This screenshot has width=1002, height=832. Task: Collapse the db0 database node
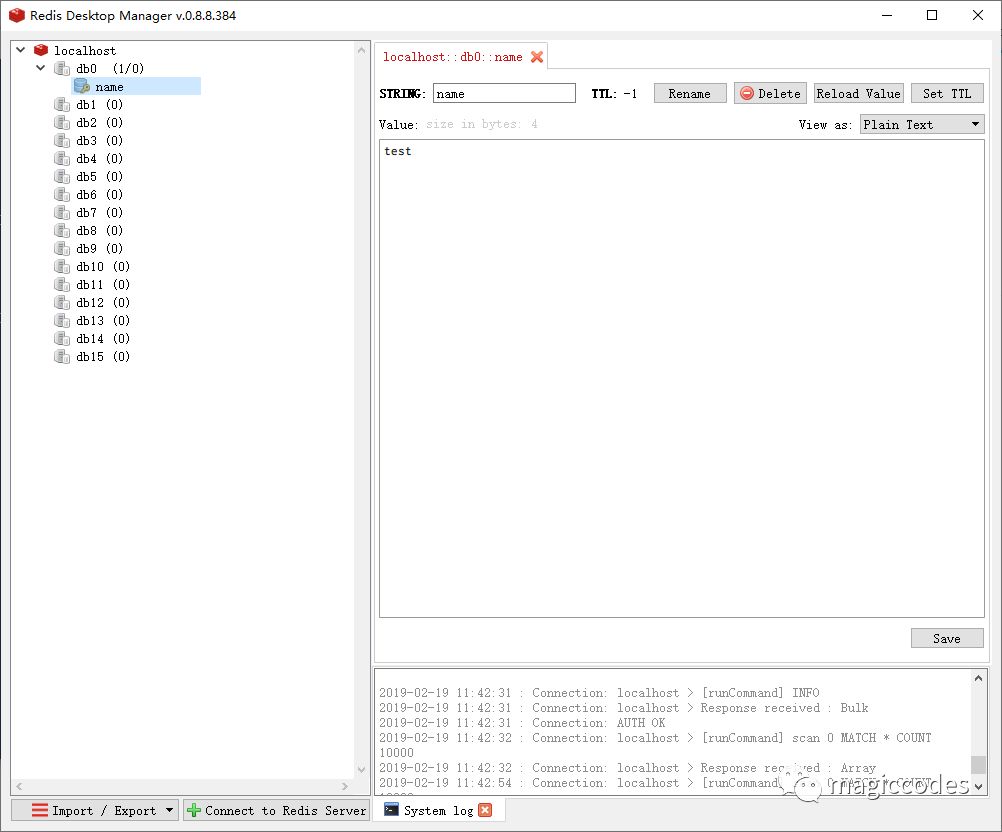[x=41, y=68]
